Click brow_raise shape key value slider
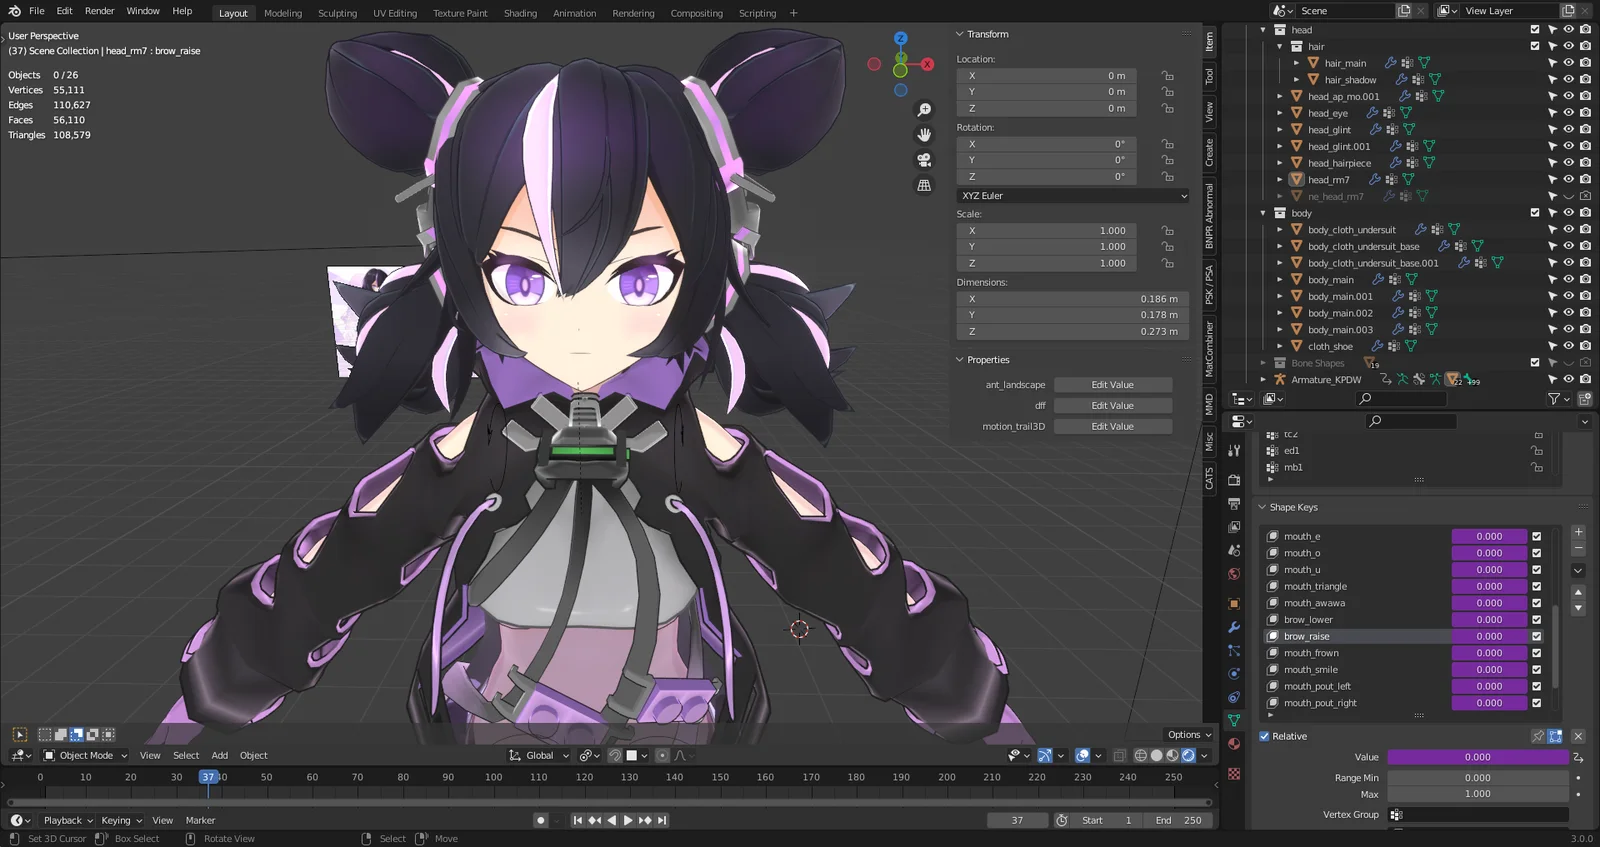The height and width of the screenshot is (847, 1600). (x=1489, y=637)
